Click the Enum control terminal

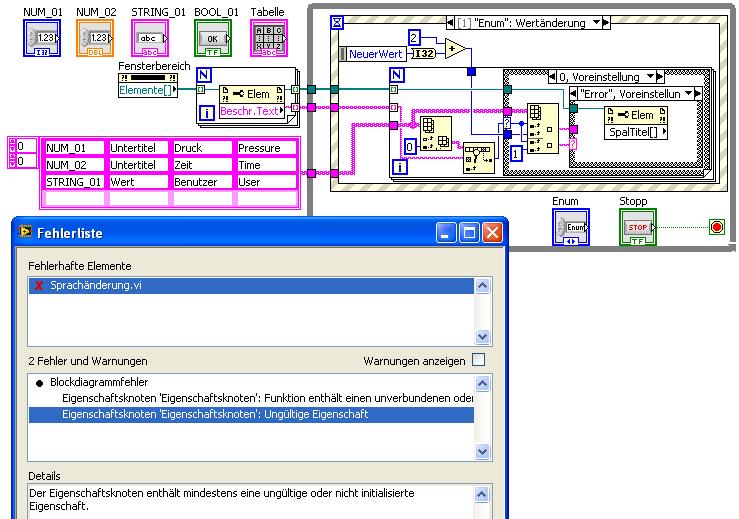click(571, 227)
